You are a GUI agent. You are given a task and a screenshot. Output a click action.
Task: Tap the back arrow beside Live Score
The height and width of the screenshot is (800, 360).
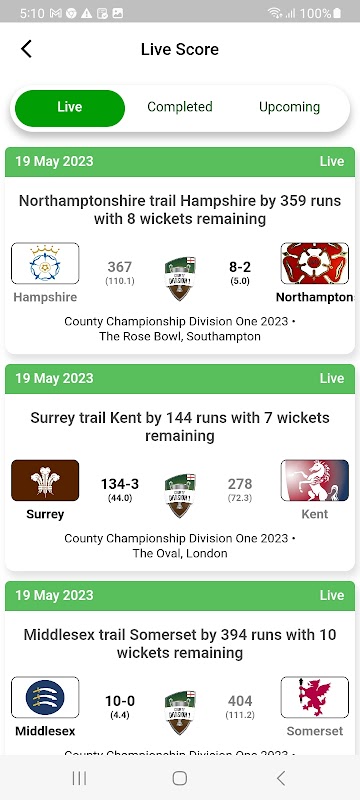click(x=26, y=49)
